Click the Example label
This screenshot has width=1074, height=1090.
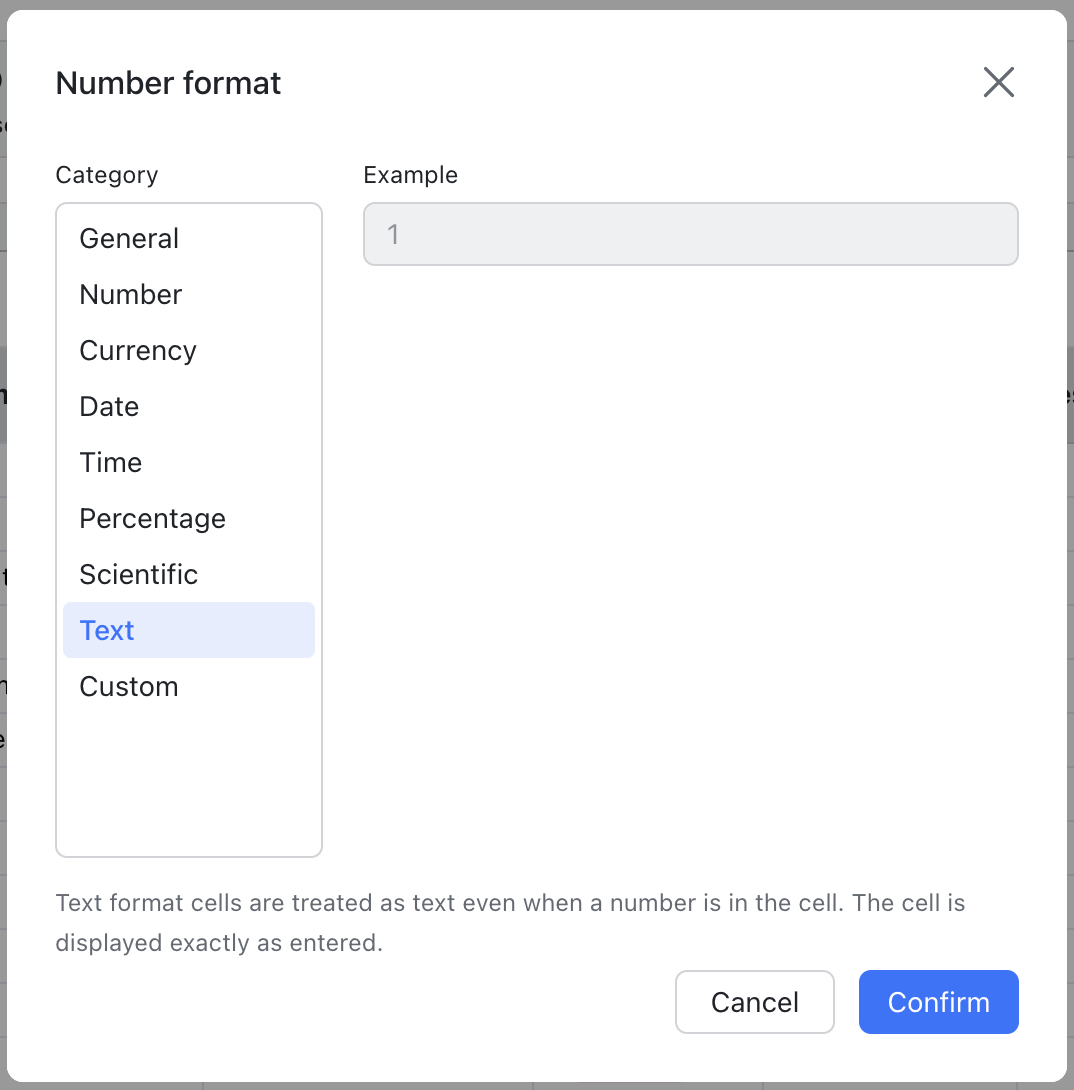410,175
